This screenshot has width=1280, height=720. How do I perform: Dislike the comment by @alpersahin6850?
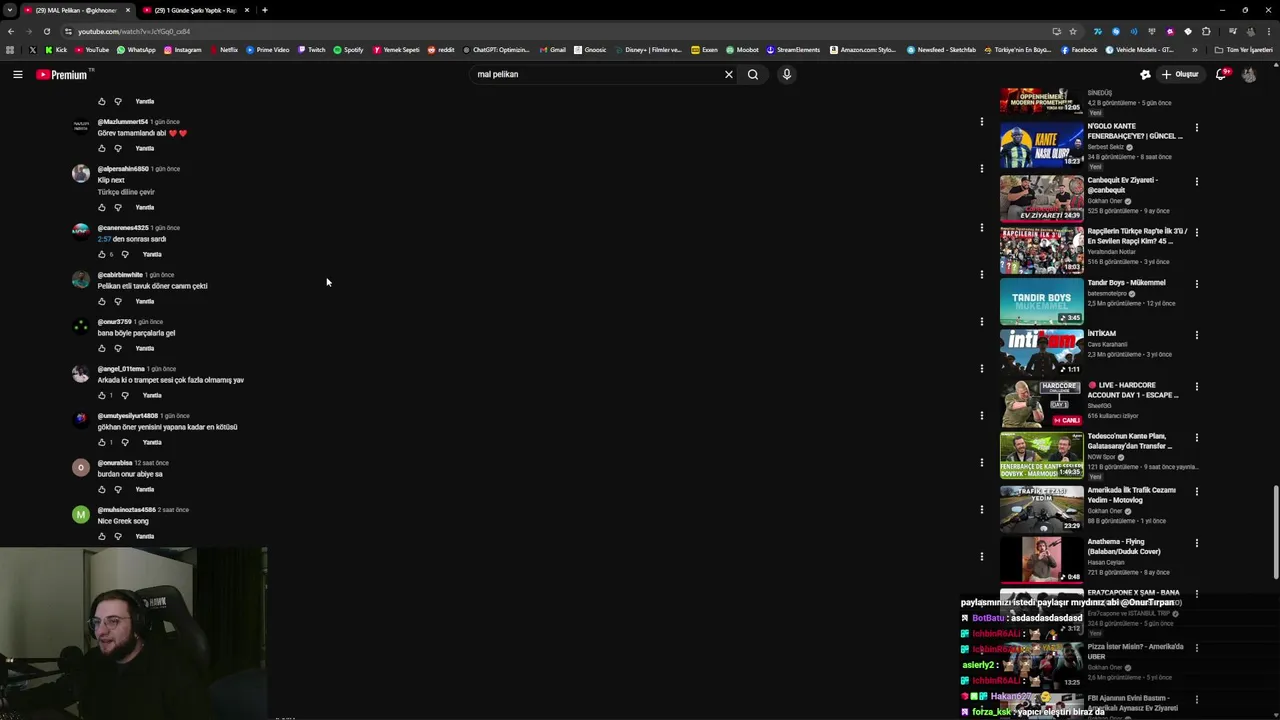tap(118, 207)
